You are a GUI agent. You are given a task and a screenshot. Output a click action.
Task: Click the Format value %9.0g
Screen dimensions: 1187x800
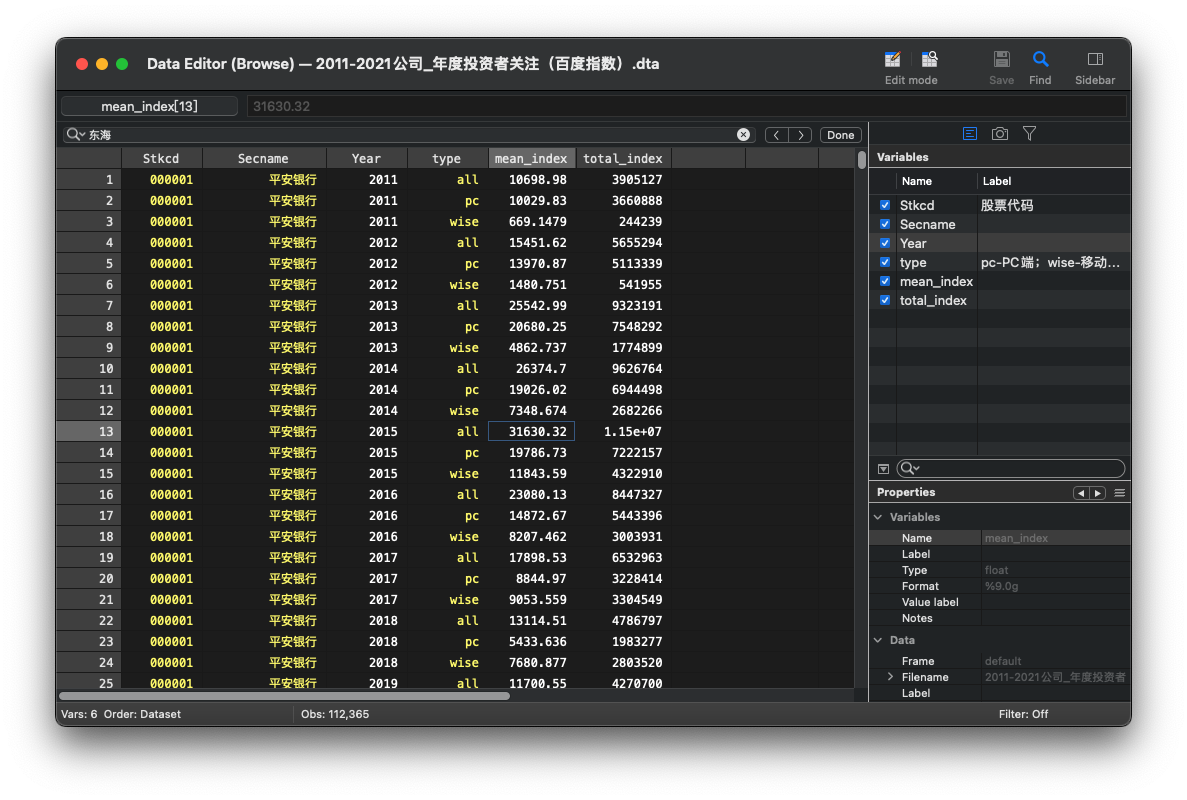click(x=1002, y=587)
